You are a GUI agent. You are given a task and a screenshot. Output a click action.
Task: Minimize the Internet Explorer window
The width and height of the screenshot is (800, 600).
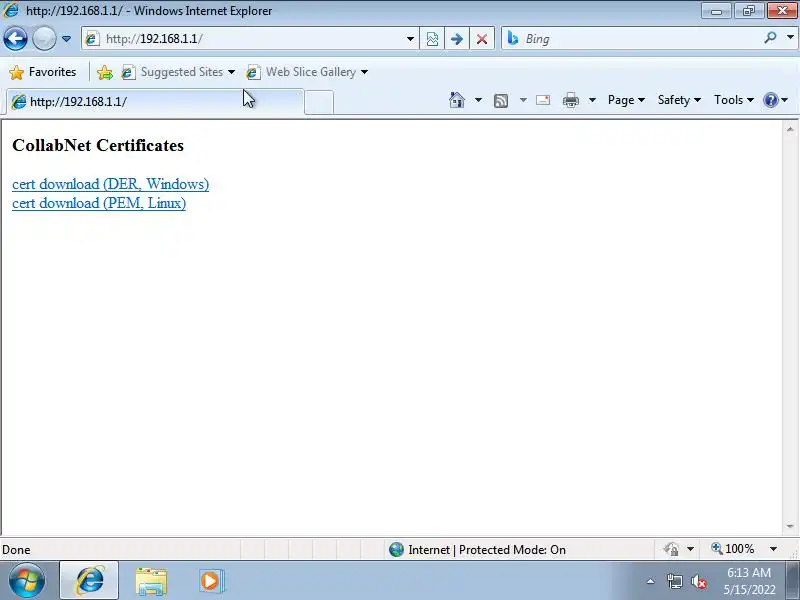pos(716,11)
